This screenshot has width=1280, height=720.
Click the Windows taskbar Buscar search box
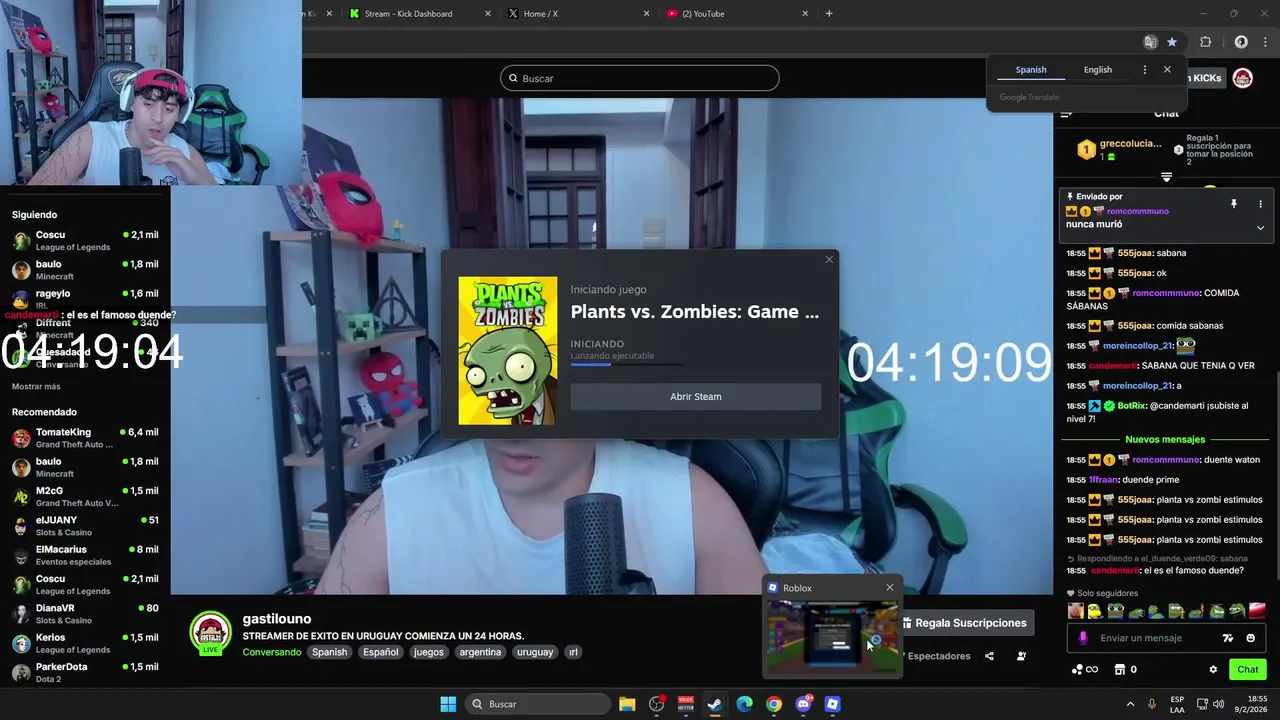[538, 704]
